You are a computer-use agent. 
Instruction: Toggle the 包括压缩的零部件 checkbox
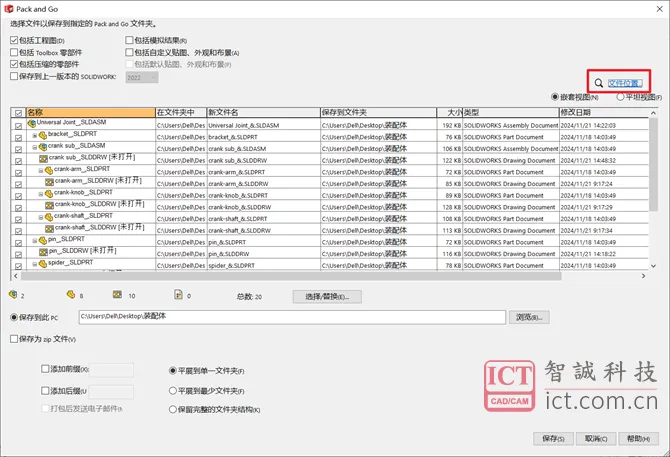(14, 64)
